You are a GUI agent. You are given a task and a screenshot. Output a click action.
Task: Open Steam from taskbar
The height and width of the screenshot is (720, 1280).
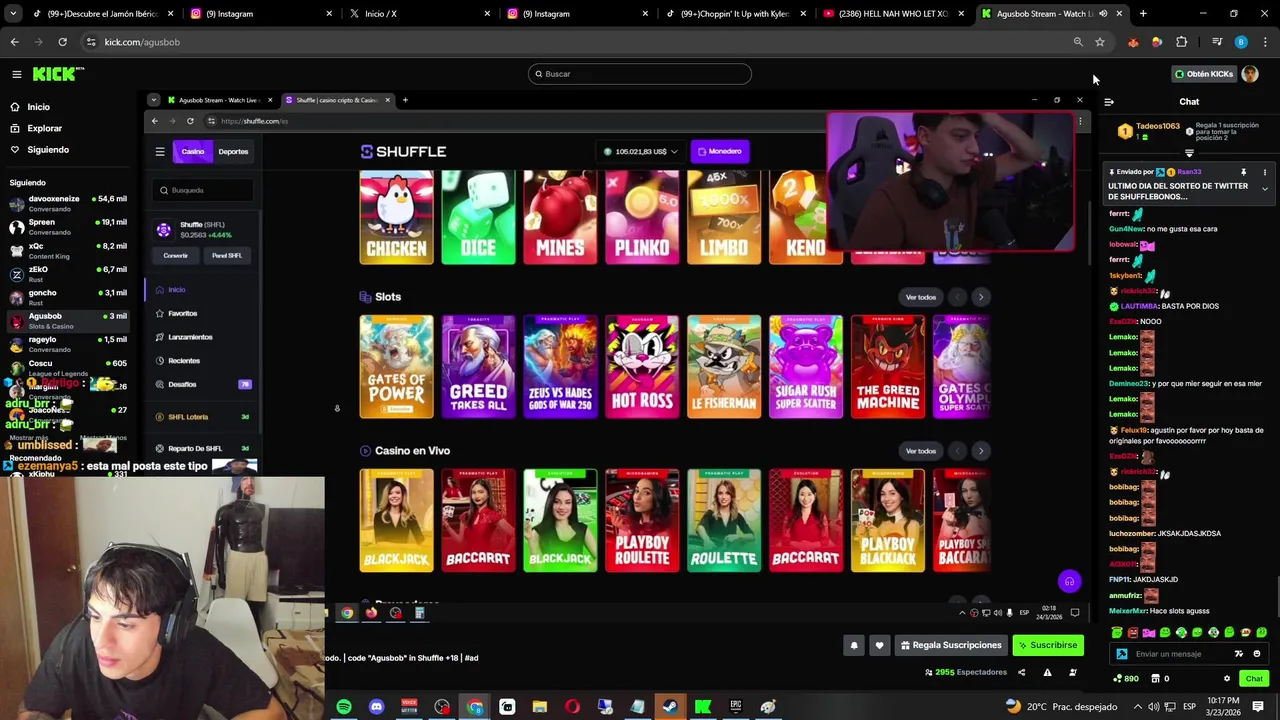[x=670, y=707]
